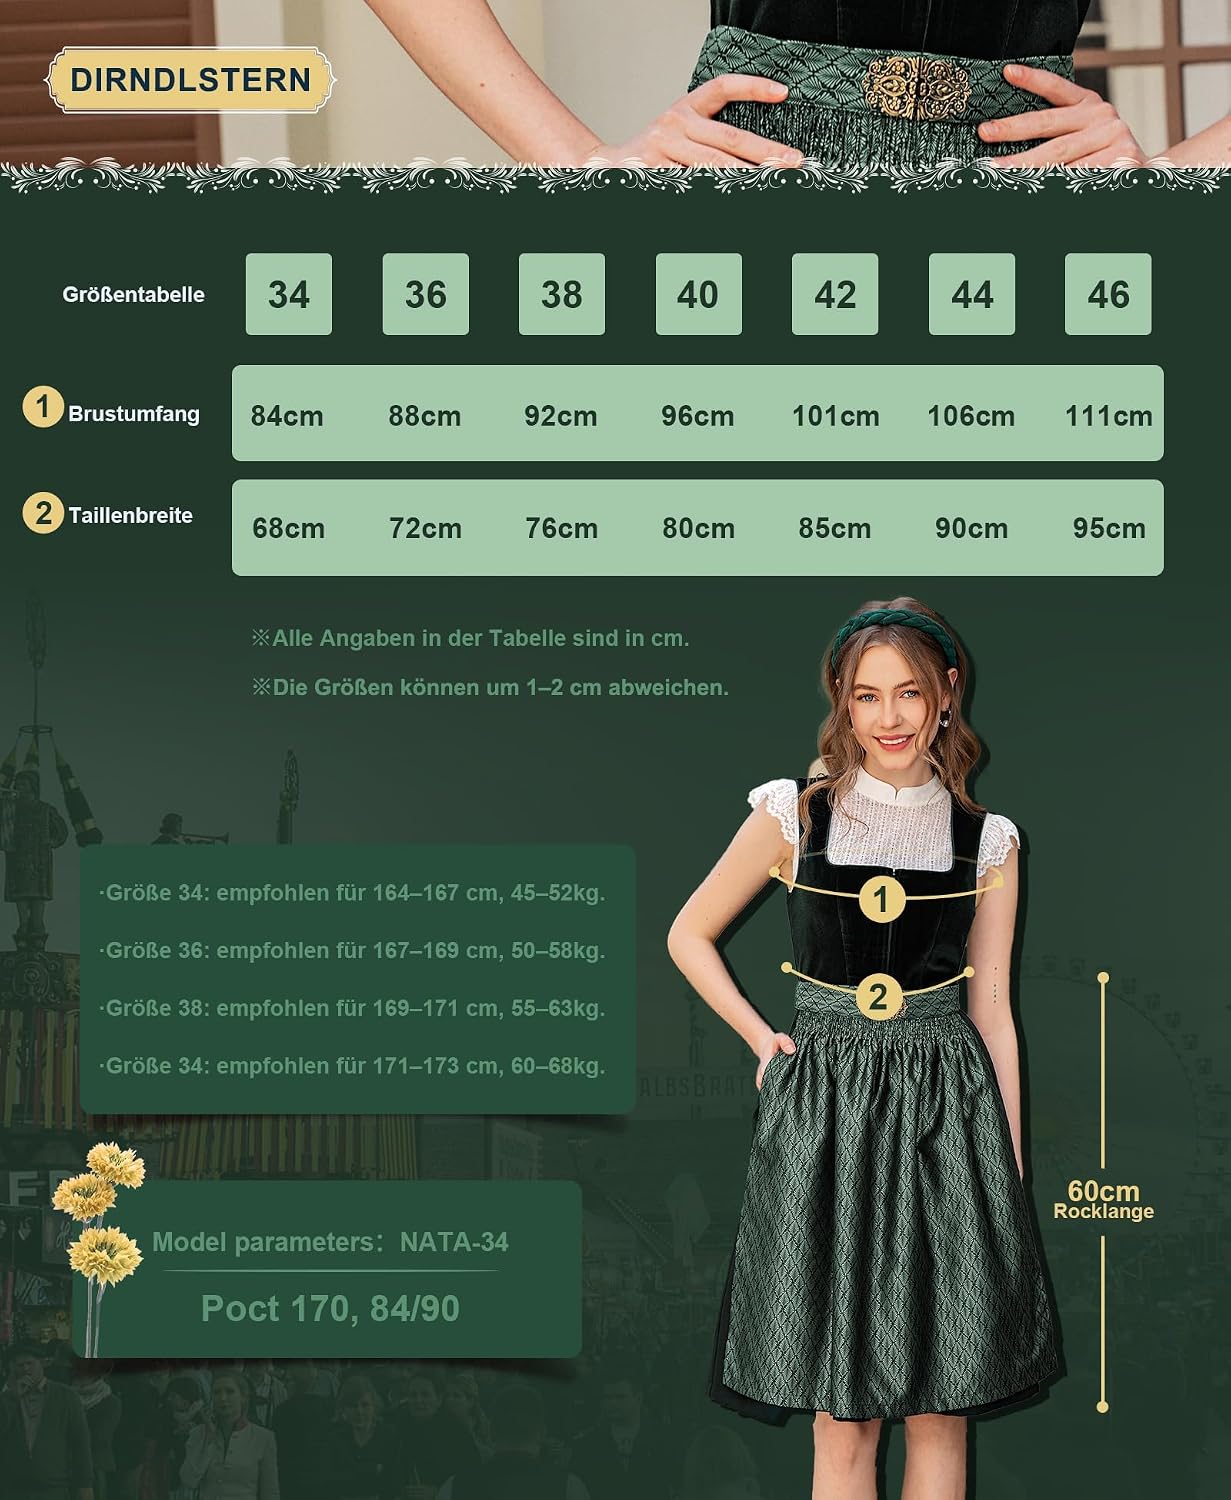Image resolution: width=1231 pixels, height=1500 pixels.
Task: Click the 72cm waist value
Action: (426, 528)
